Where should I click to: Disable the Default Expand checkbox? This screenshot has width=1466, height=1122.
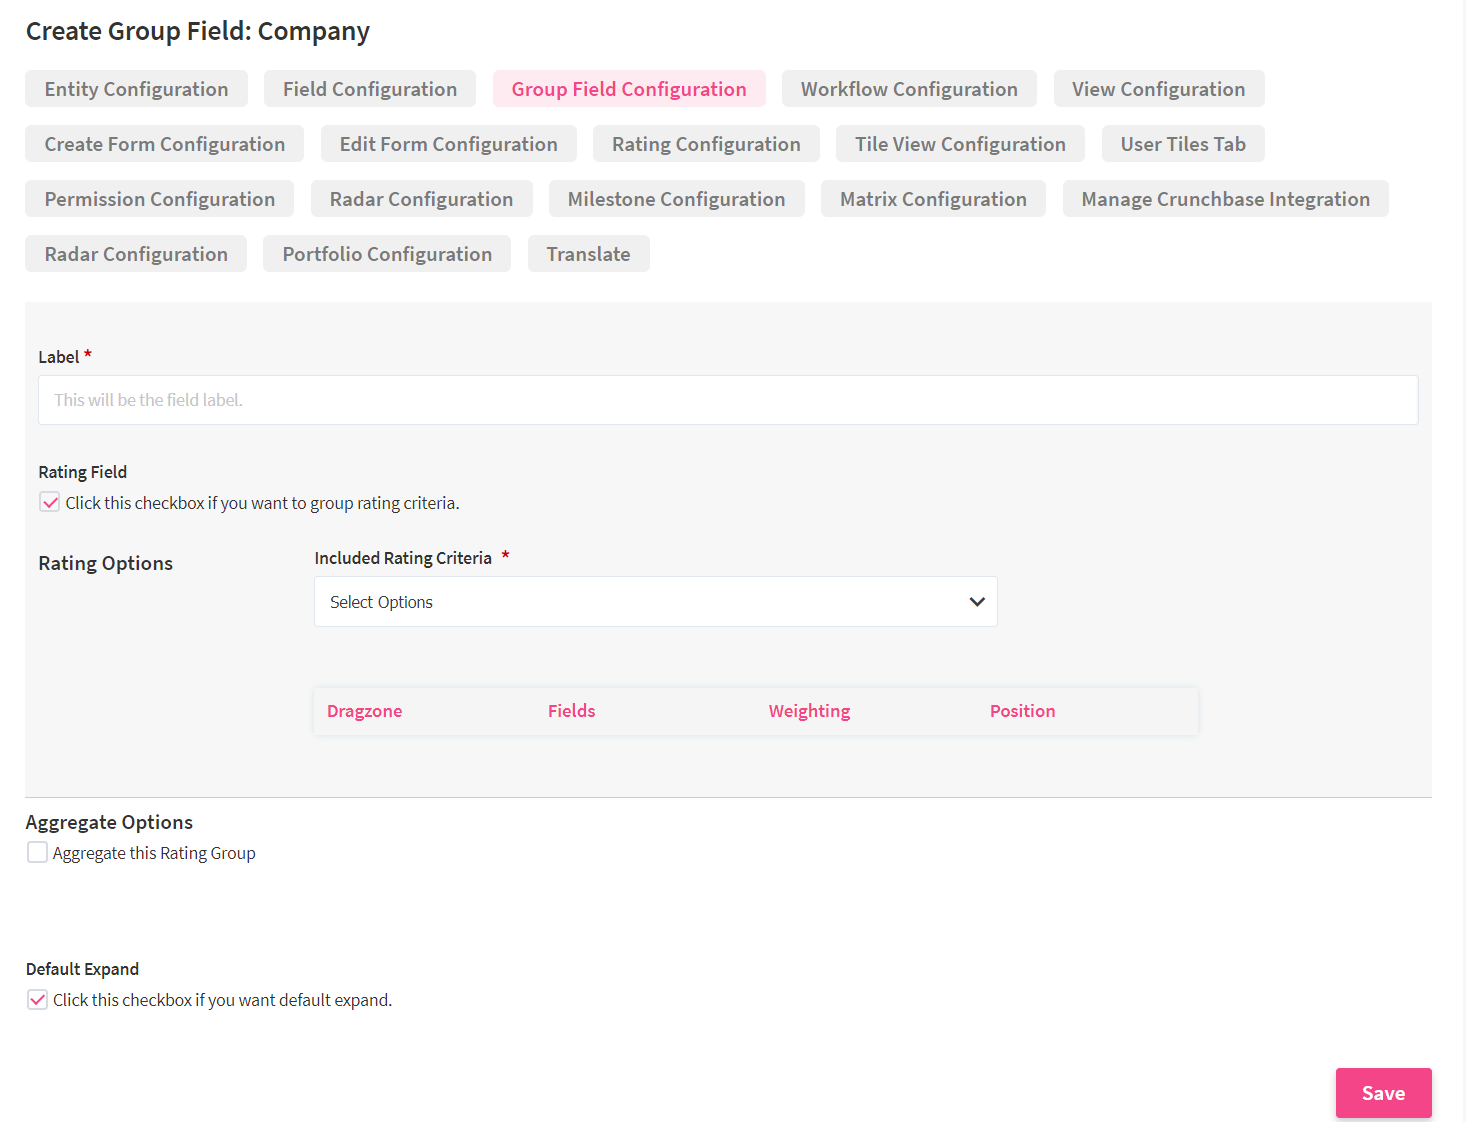pos(37,999)
